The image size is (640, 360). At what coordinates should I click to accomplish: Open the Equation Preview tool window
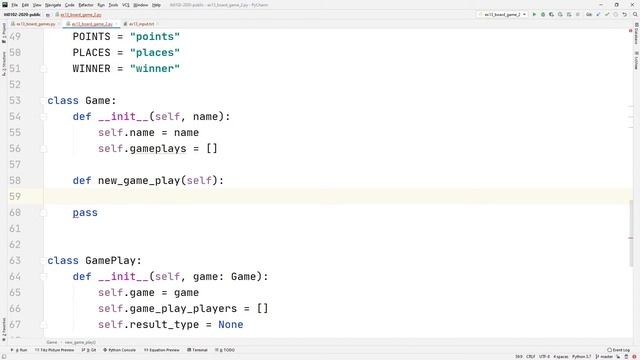tap(162, 350)
